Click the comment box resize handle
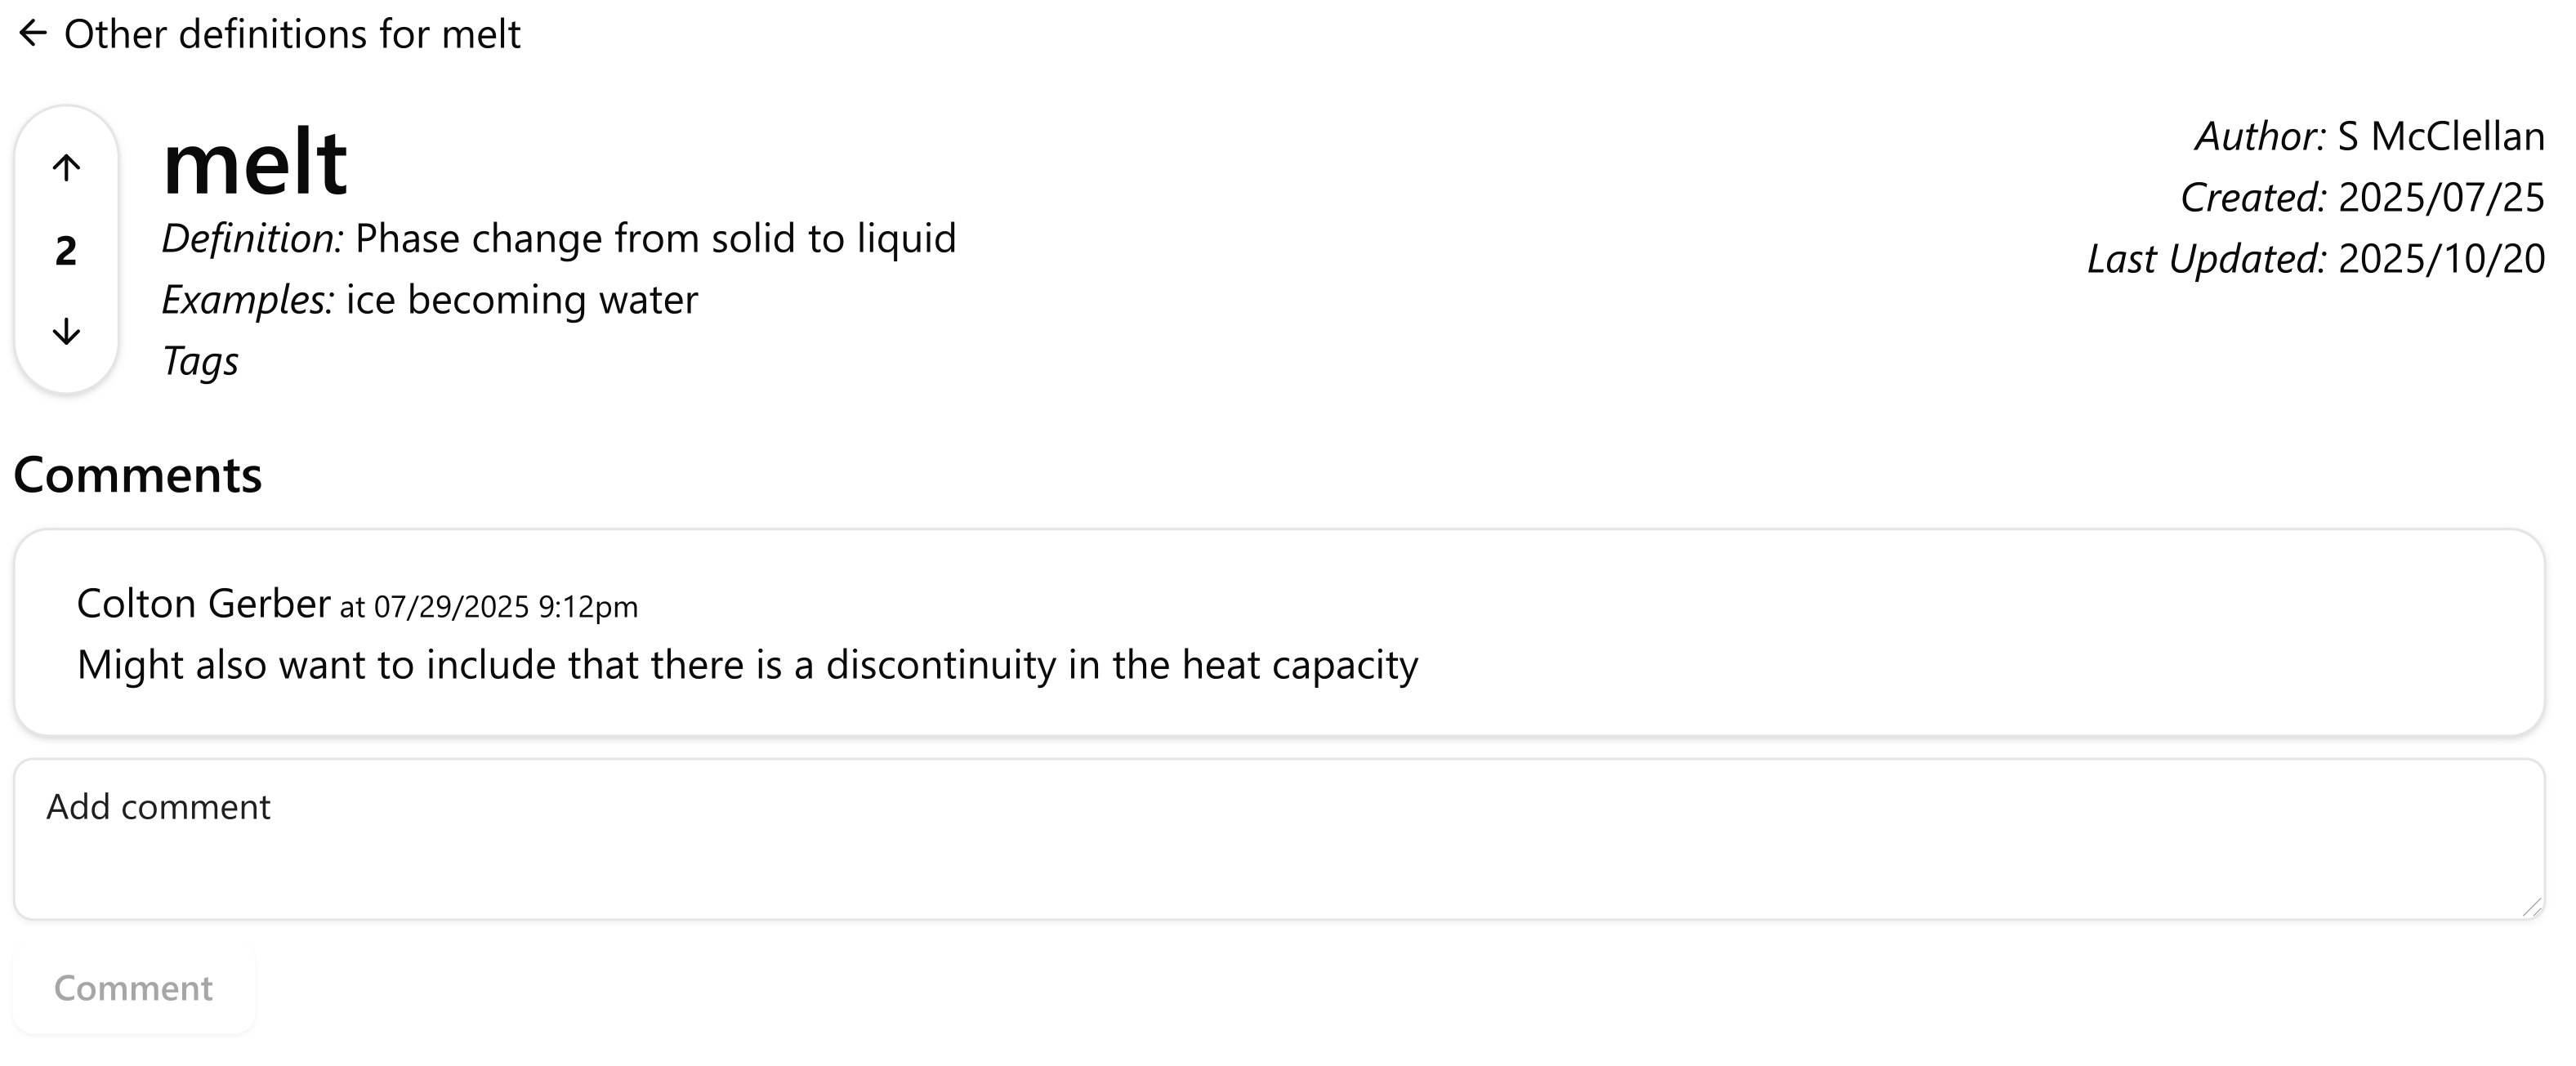This screenshot has height=1066, width=2576. click(x=2531, y=907)
